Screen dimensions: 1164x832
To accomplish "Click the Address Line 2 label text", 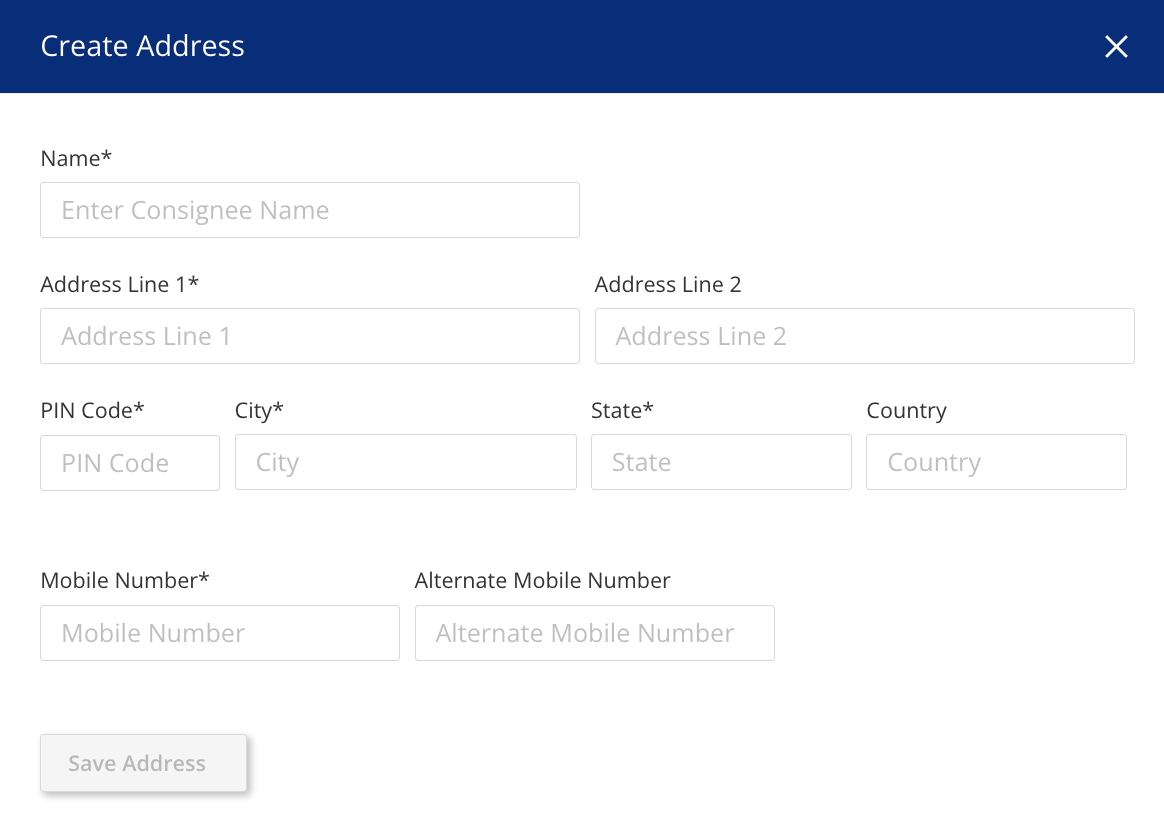I will click(668, 284).
